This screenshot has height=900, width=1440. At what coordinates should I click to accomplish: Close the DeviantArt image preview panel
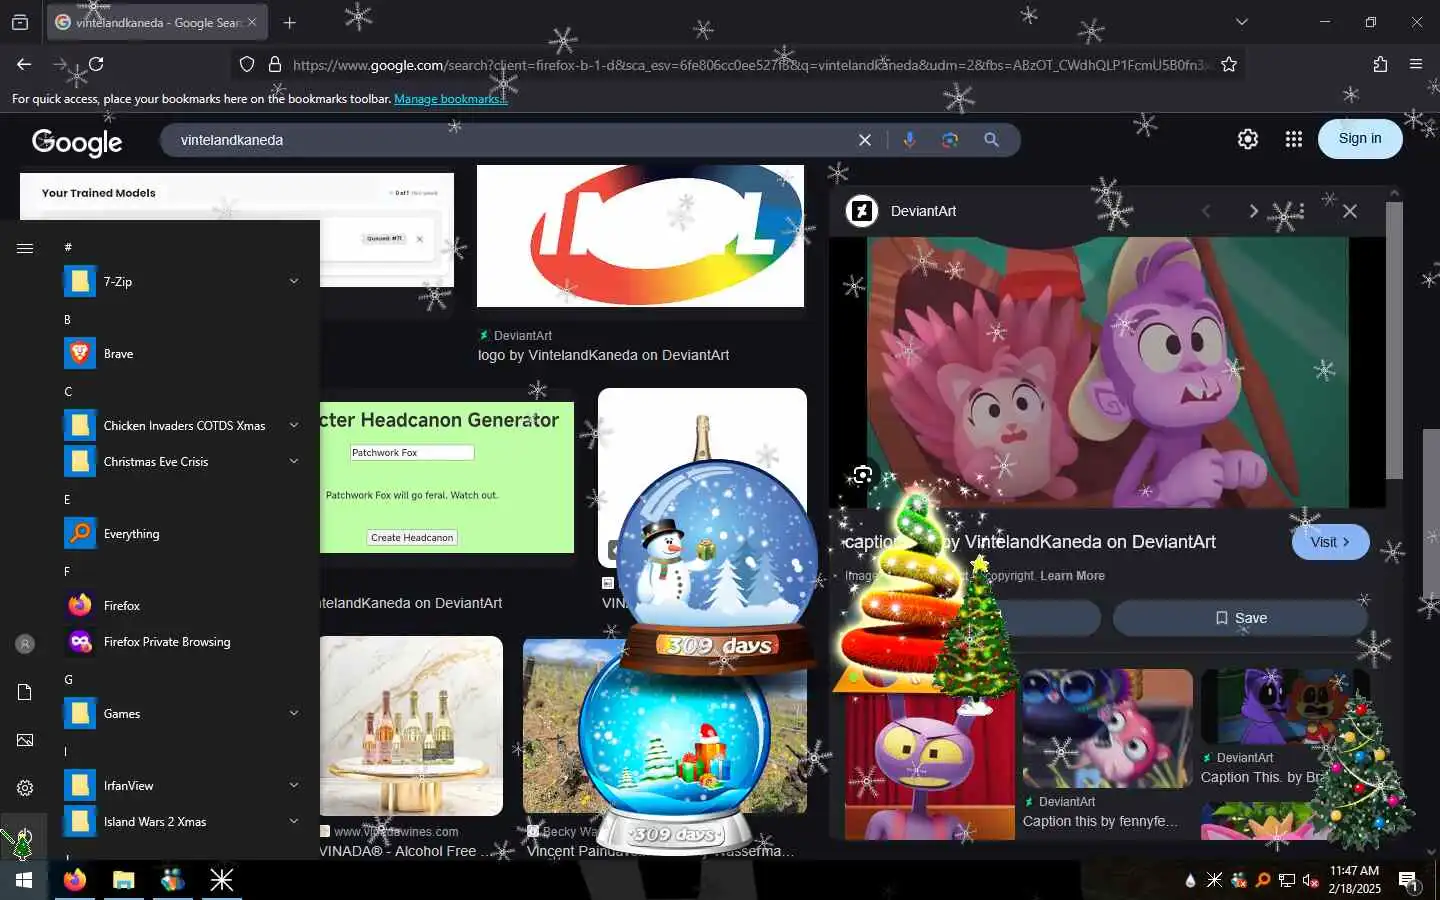(1350, 211)
